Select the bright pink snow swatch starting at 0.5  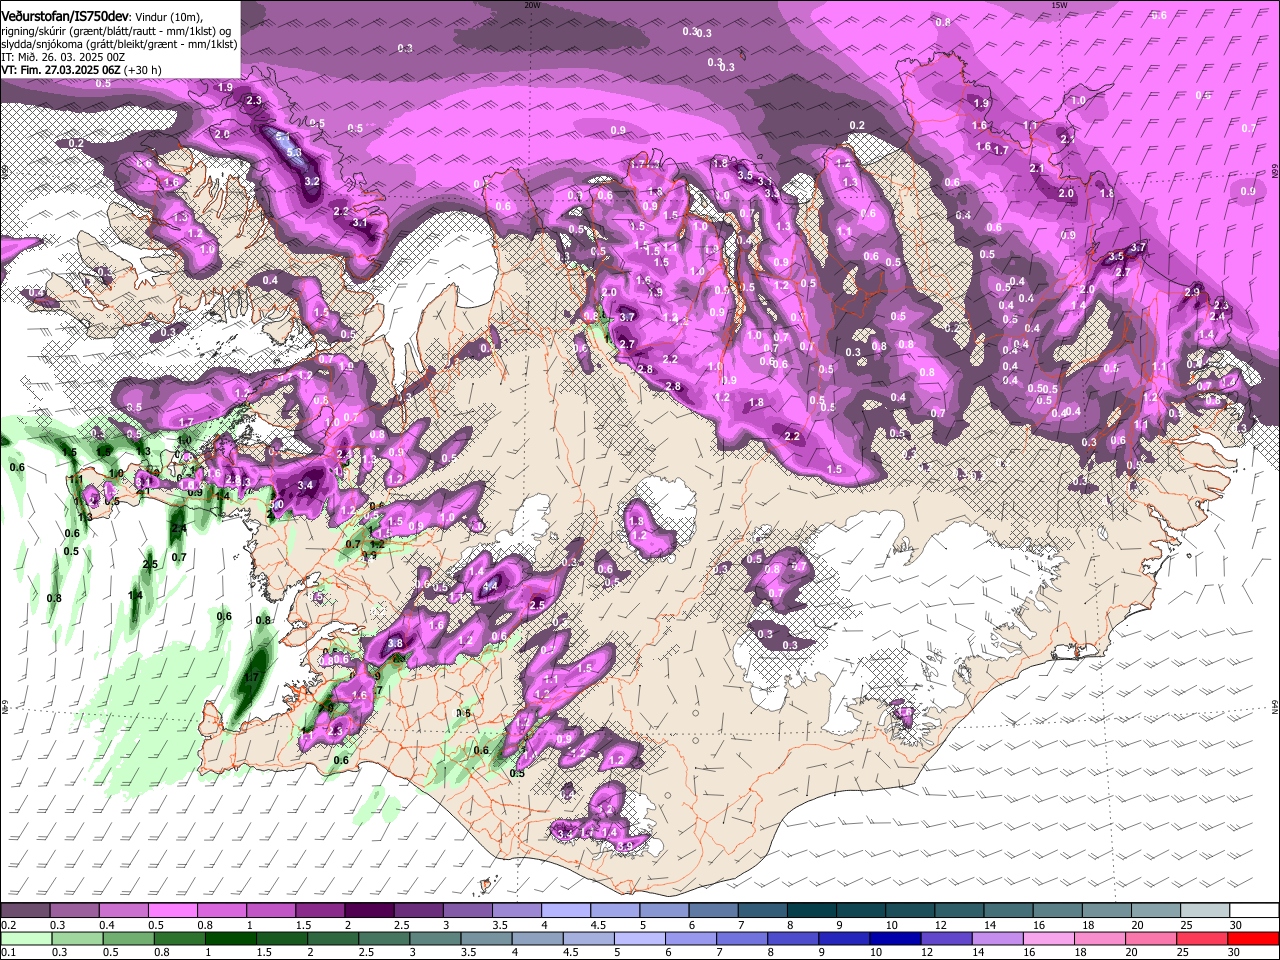[172, 911]
